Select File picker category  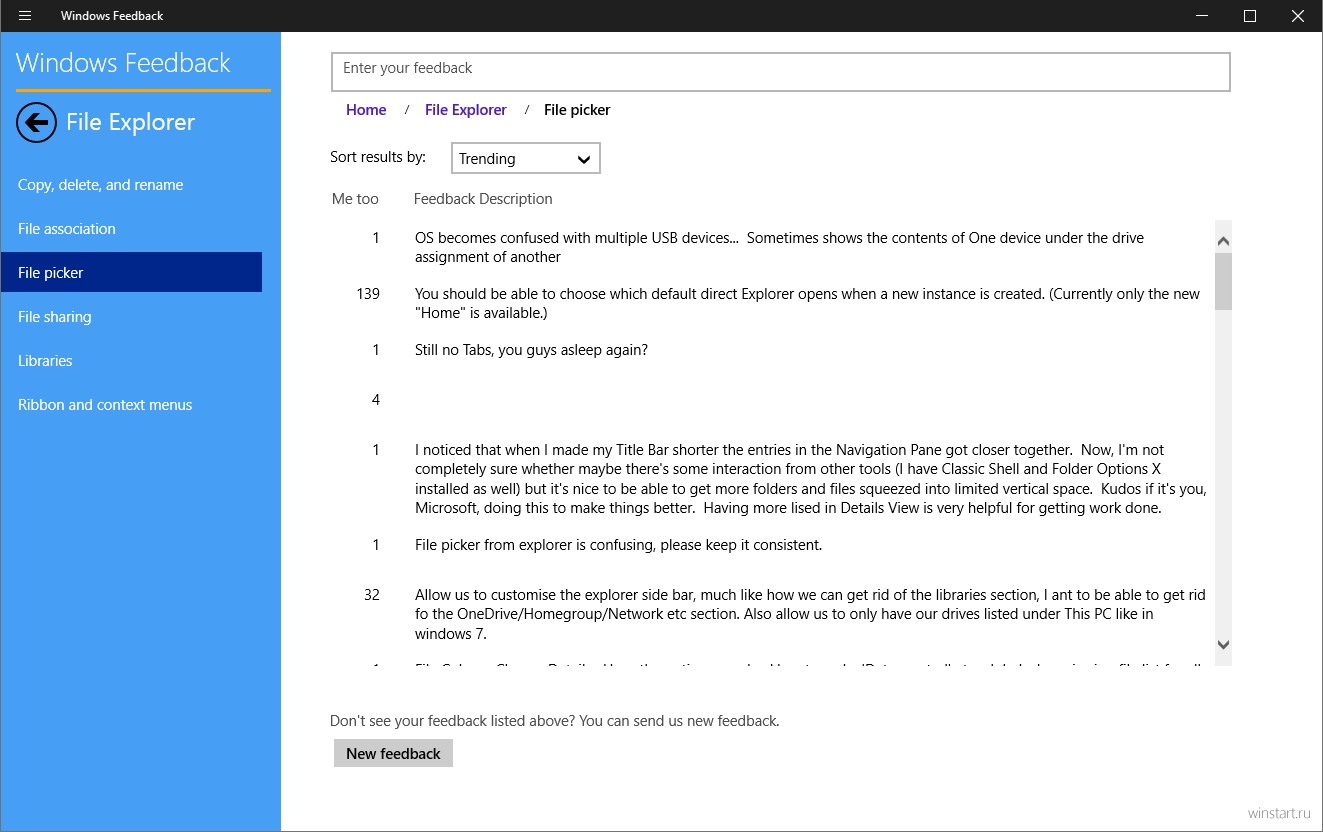131,273
